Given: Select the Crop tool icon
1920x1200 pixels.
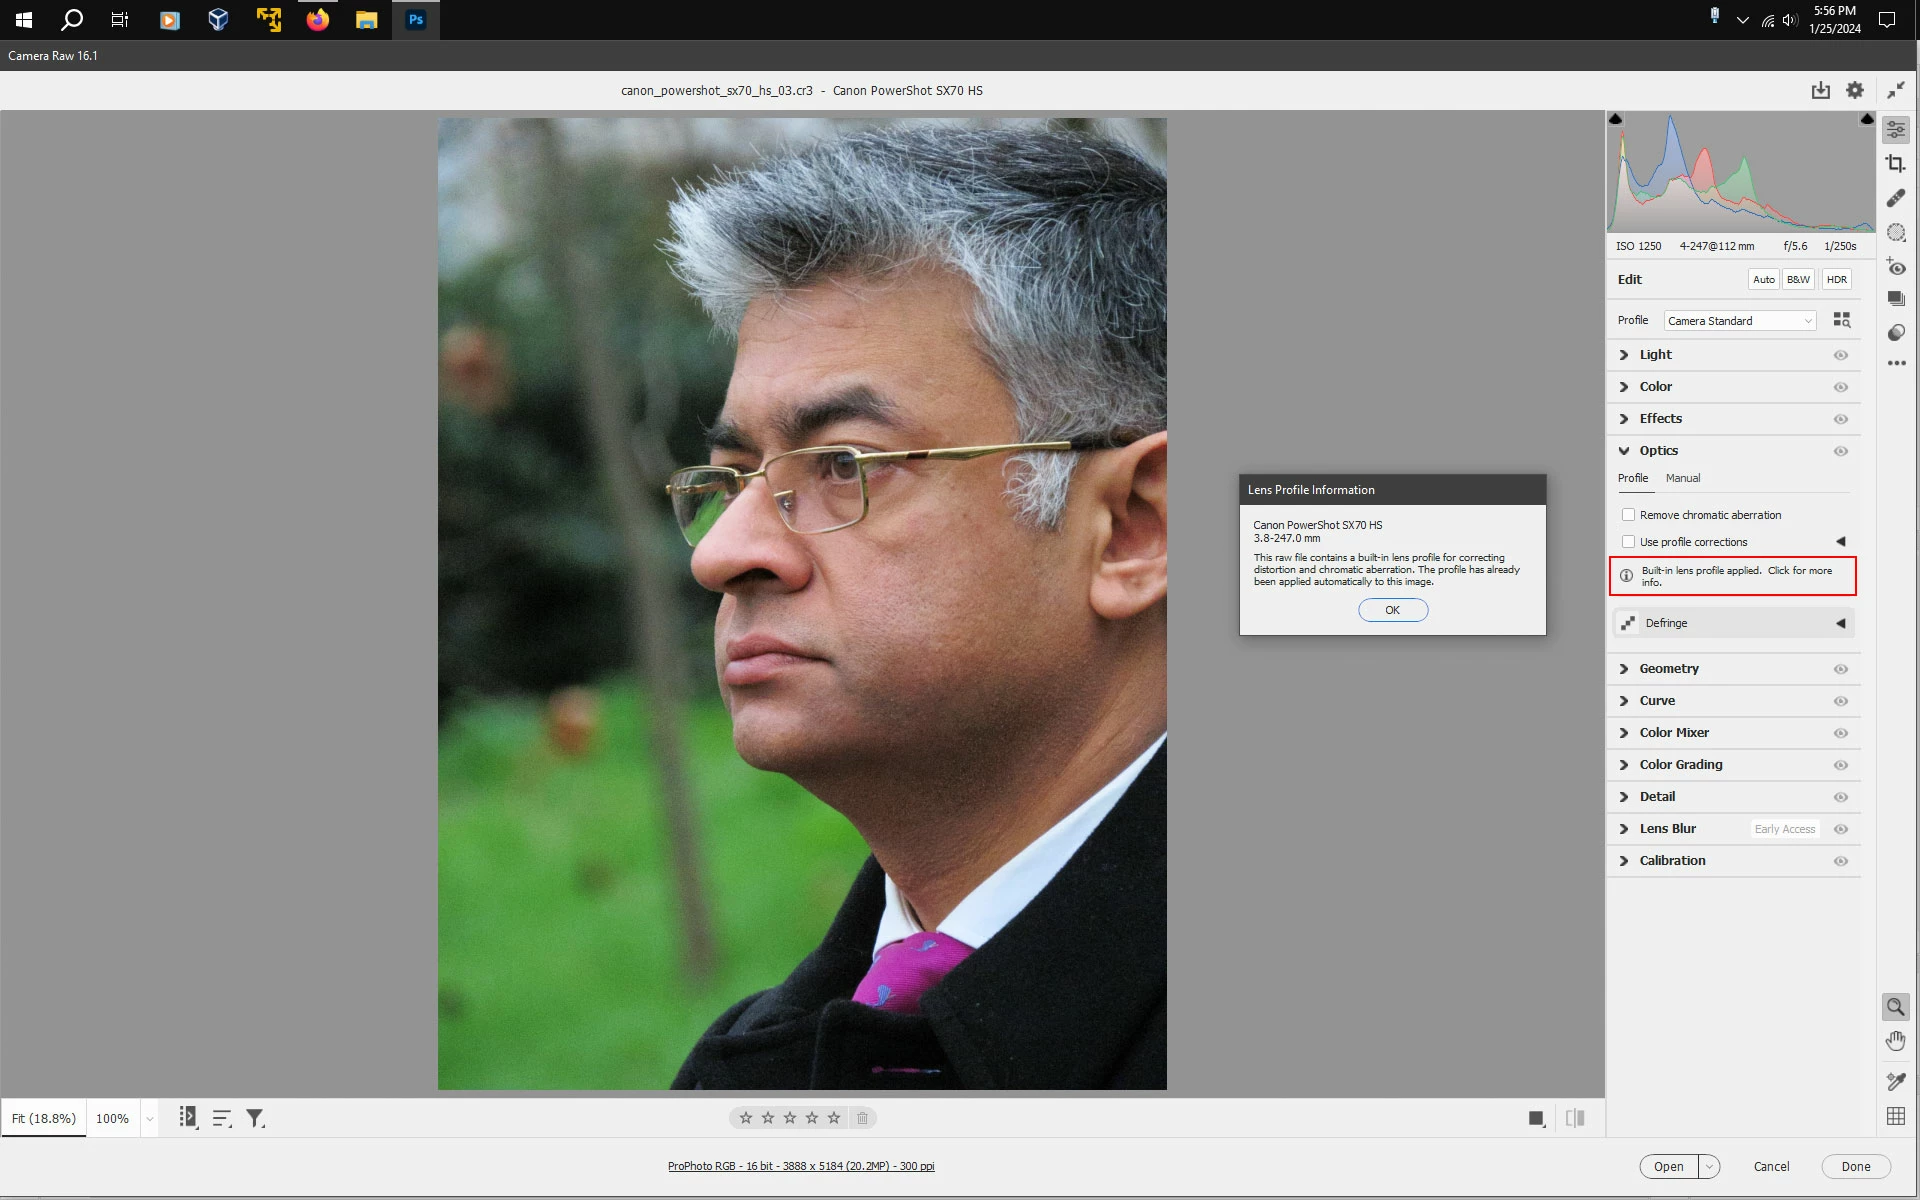Looking at the screenshot, I should [1895, 164].
